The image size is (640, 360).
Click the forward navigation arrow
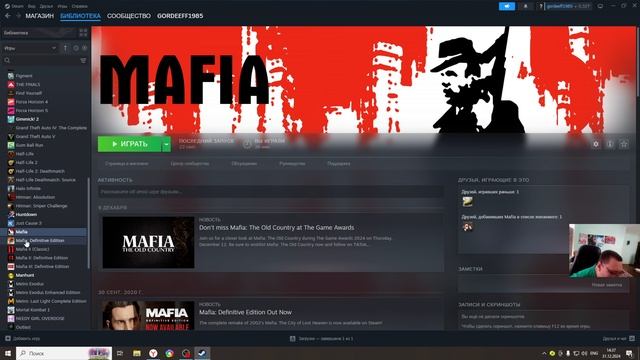(x=18, y=16)
